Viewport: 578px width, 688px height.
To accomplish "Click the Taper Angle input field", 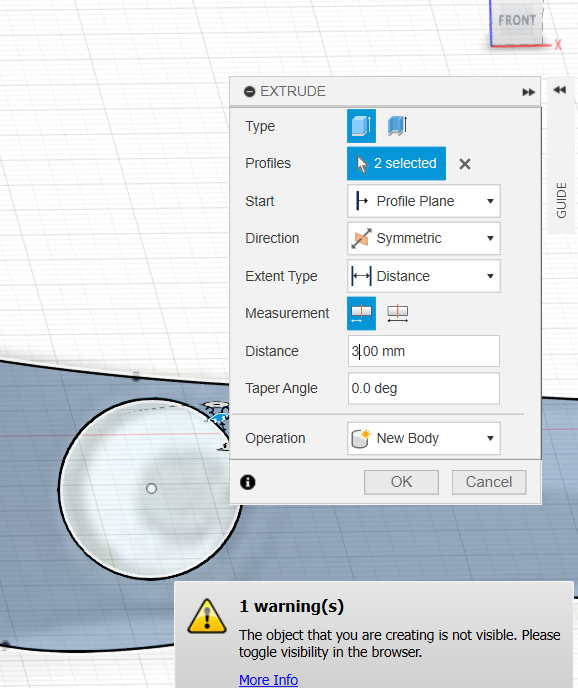I will pos(424,388).
